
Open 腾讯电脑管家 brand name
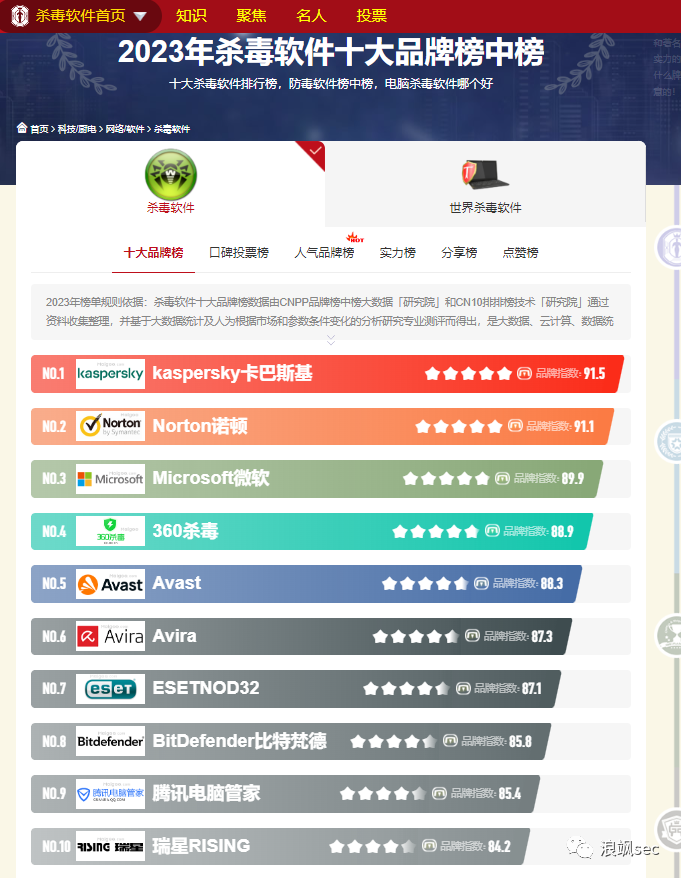tap(206, 793)
